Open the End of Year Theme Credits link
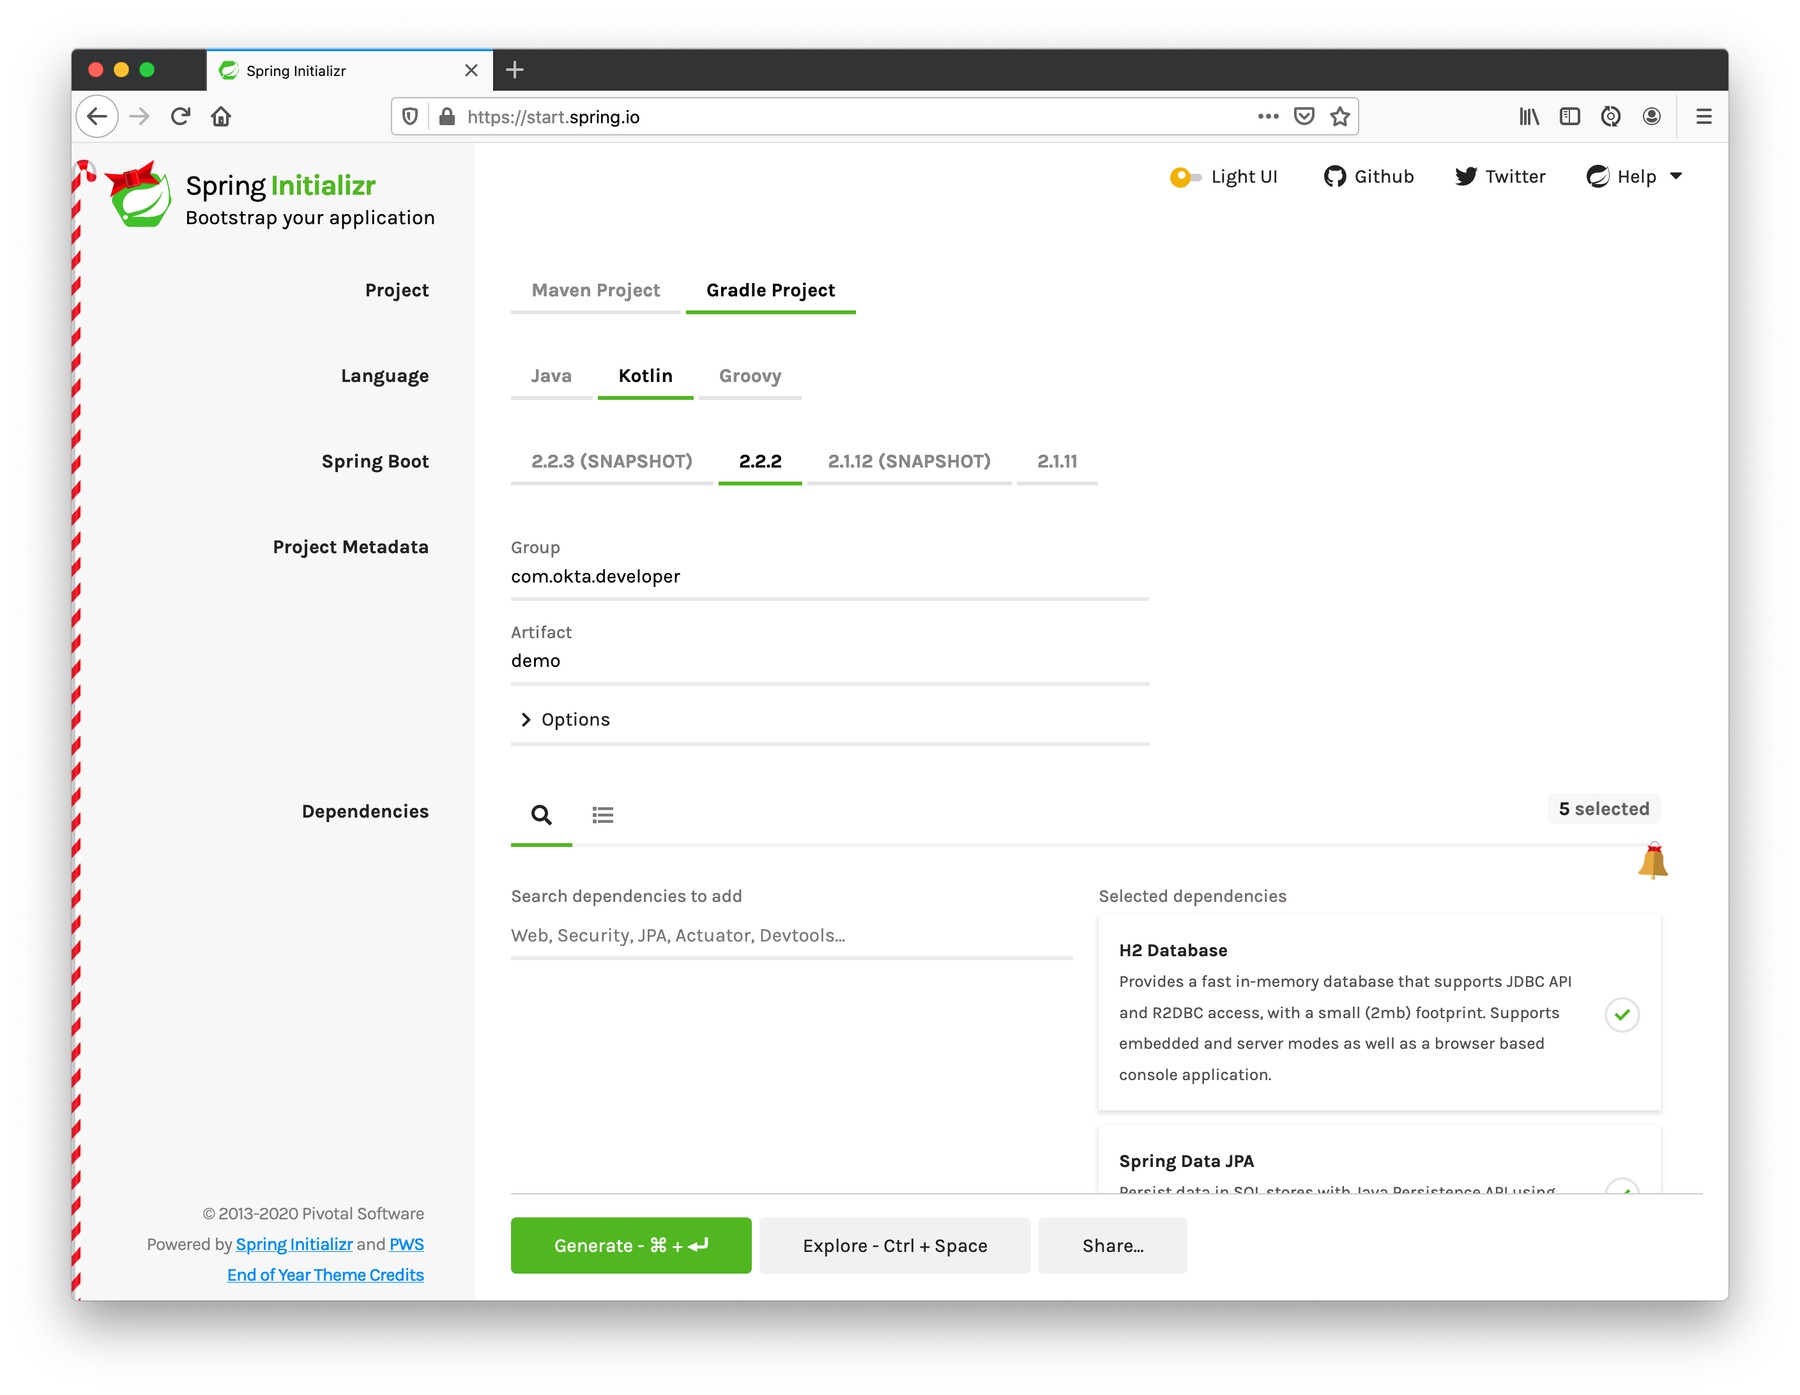 325,1275
